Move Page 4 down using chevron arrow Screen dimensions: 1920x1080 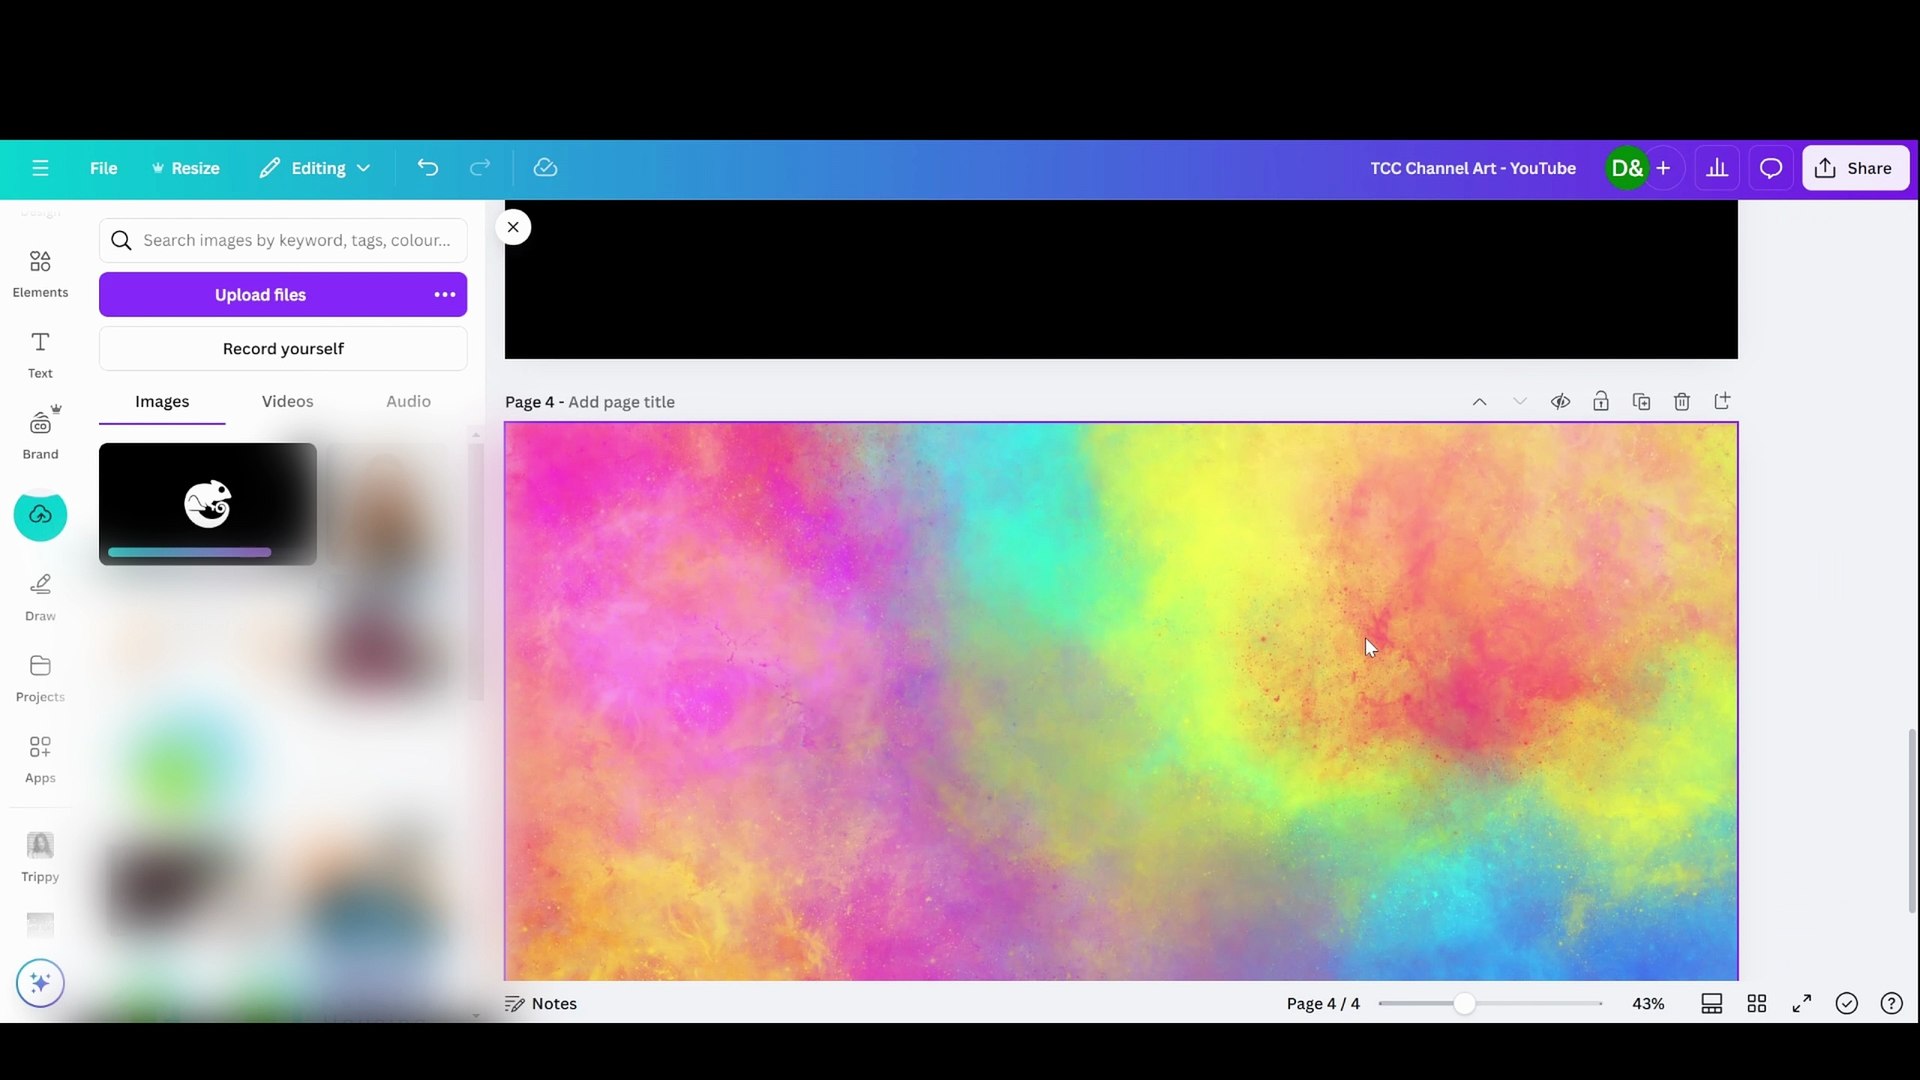click(1520, 401)
